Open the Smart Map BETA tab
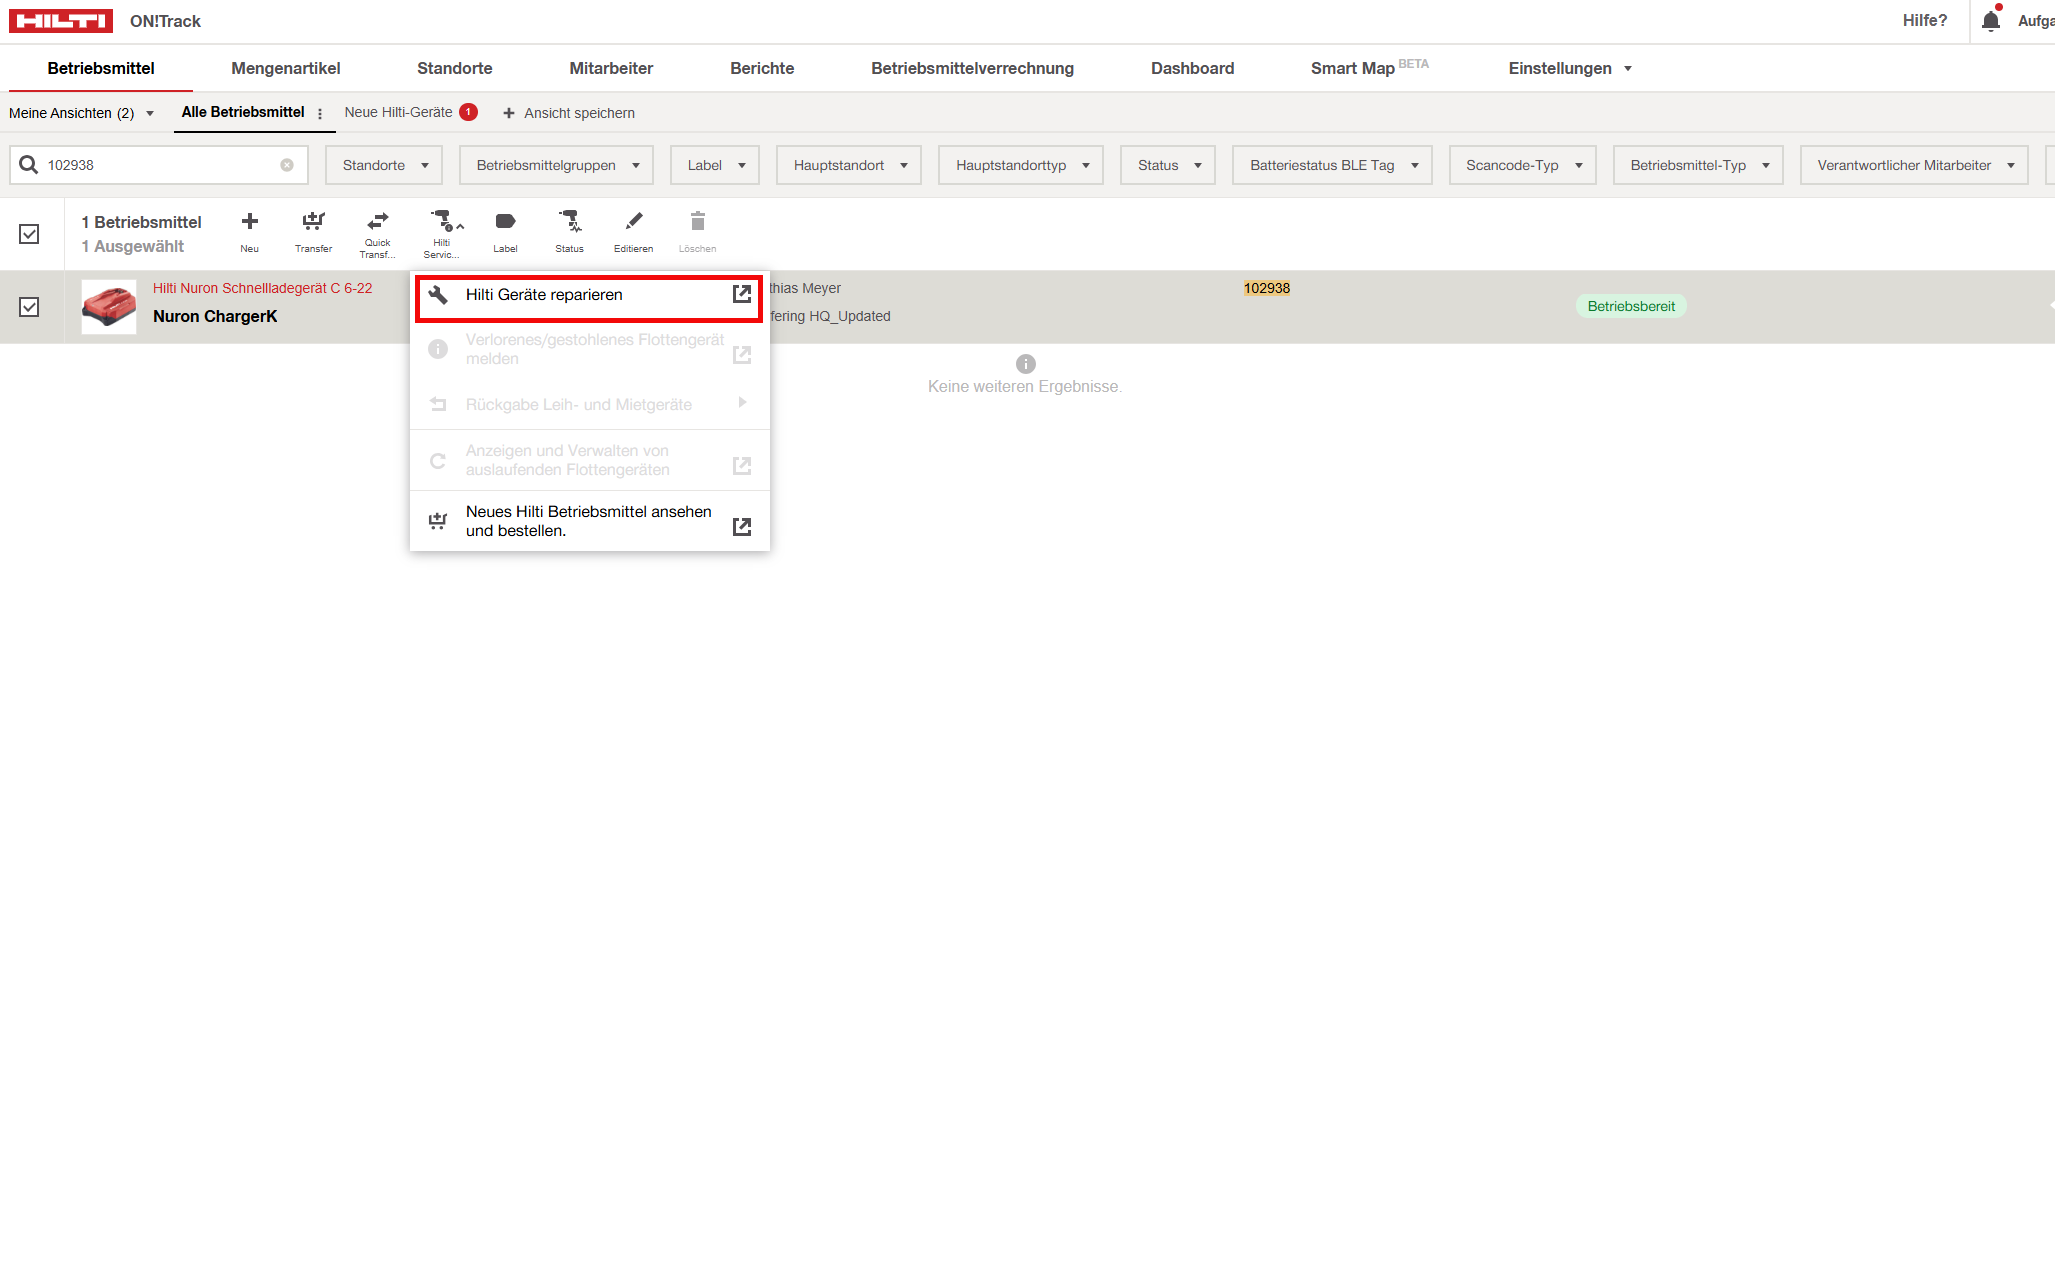2055x1265 pixels. point(1369,68)
